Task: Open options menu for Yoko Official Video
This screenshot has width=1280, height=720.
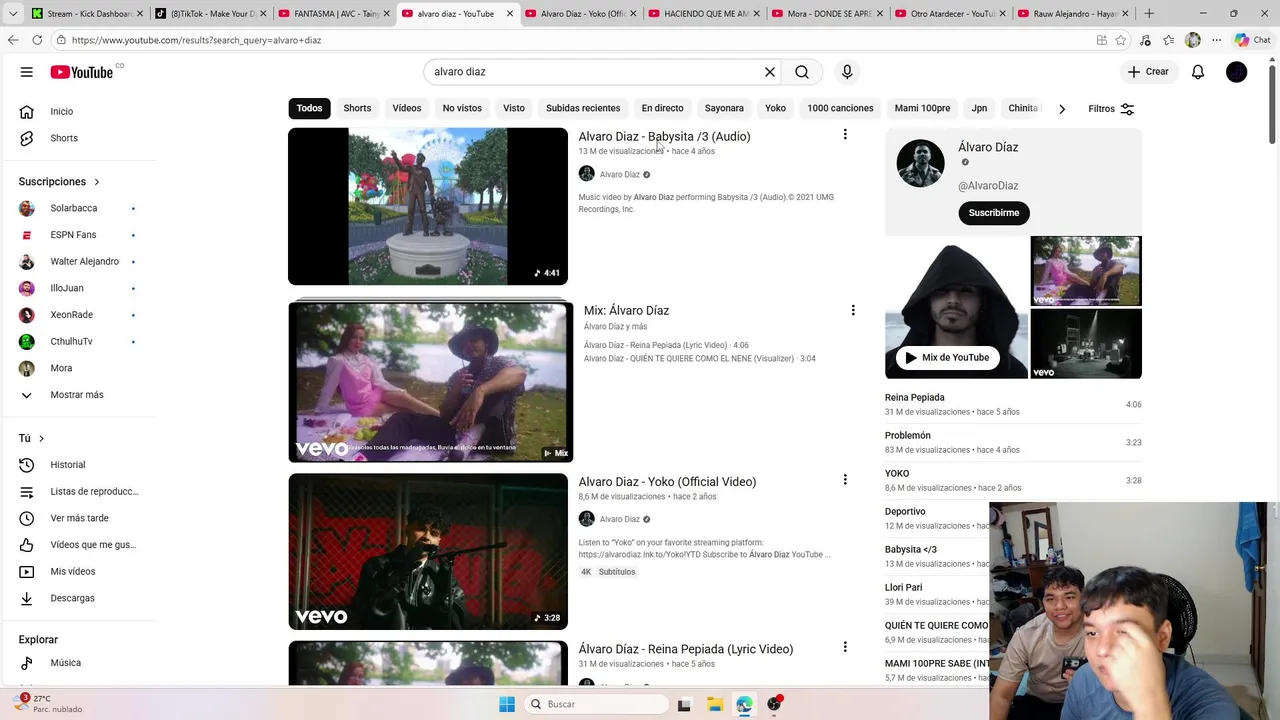Action: pos(845,480)
